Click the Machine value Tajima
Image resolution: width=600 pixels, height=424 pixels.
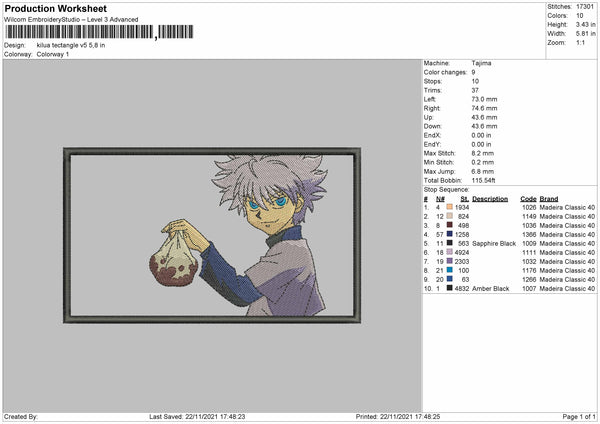pyautogui.click(x=481, y=63)
